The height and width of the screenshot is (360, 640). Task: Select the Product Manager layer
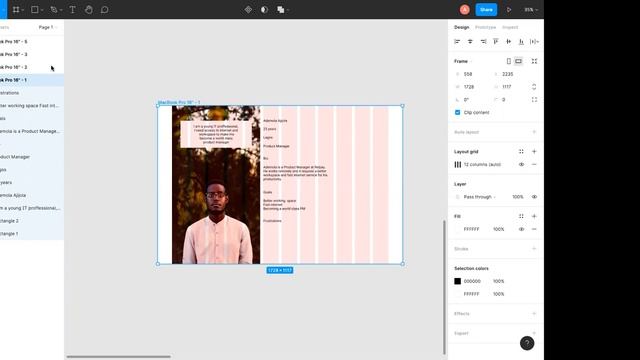point(32,157)
